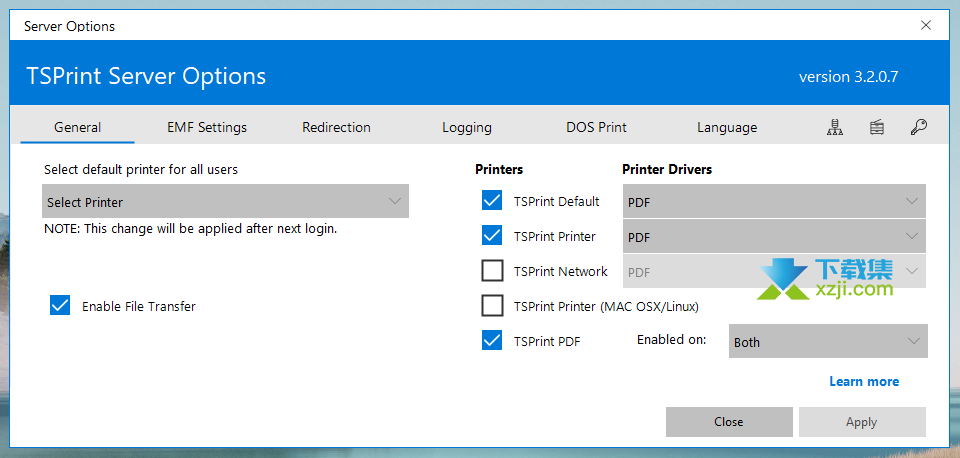Viewport: 960px width, 458px height.
Task: Select the DOS Print tab
Action: 596,127
